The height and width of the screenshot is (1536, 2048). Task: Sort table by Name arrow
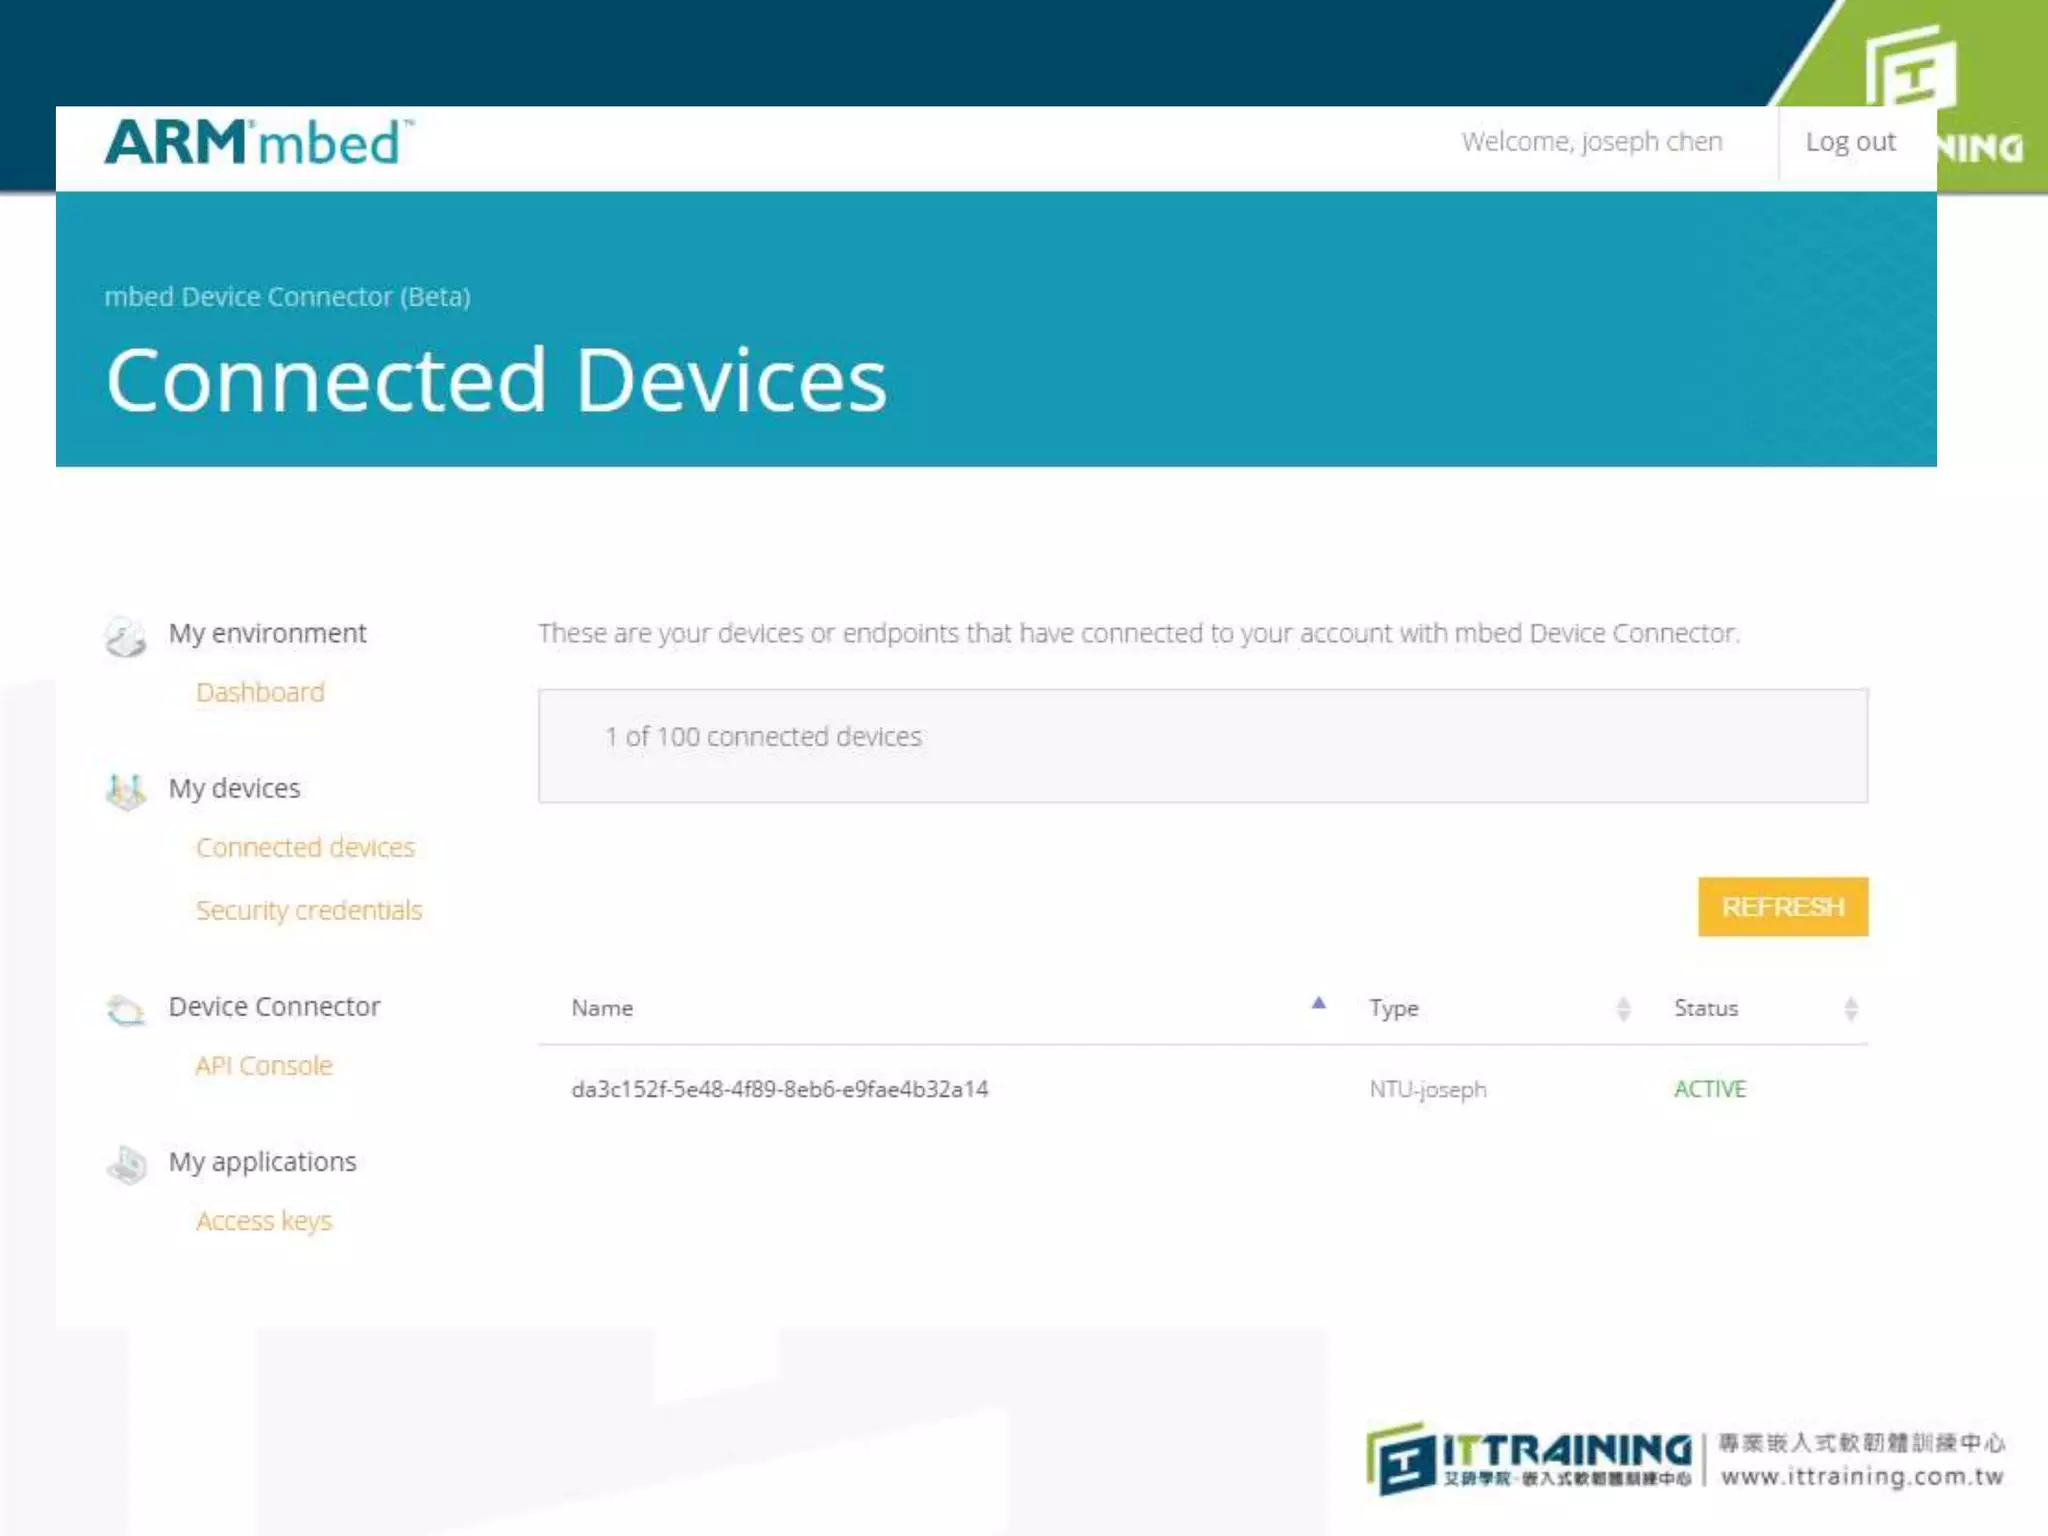[1319, 1003]
